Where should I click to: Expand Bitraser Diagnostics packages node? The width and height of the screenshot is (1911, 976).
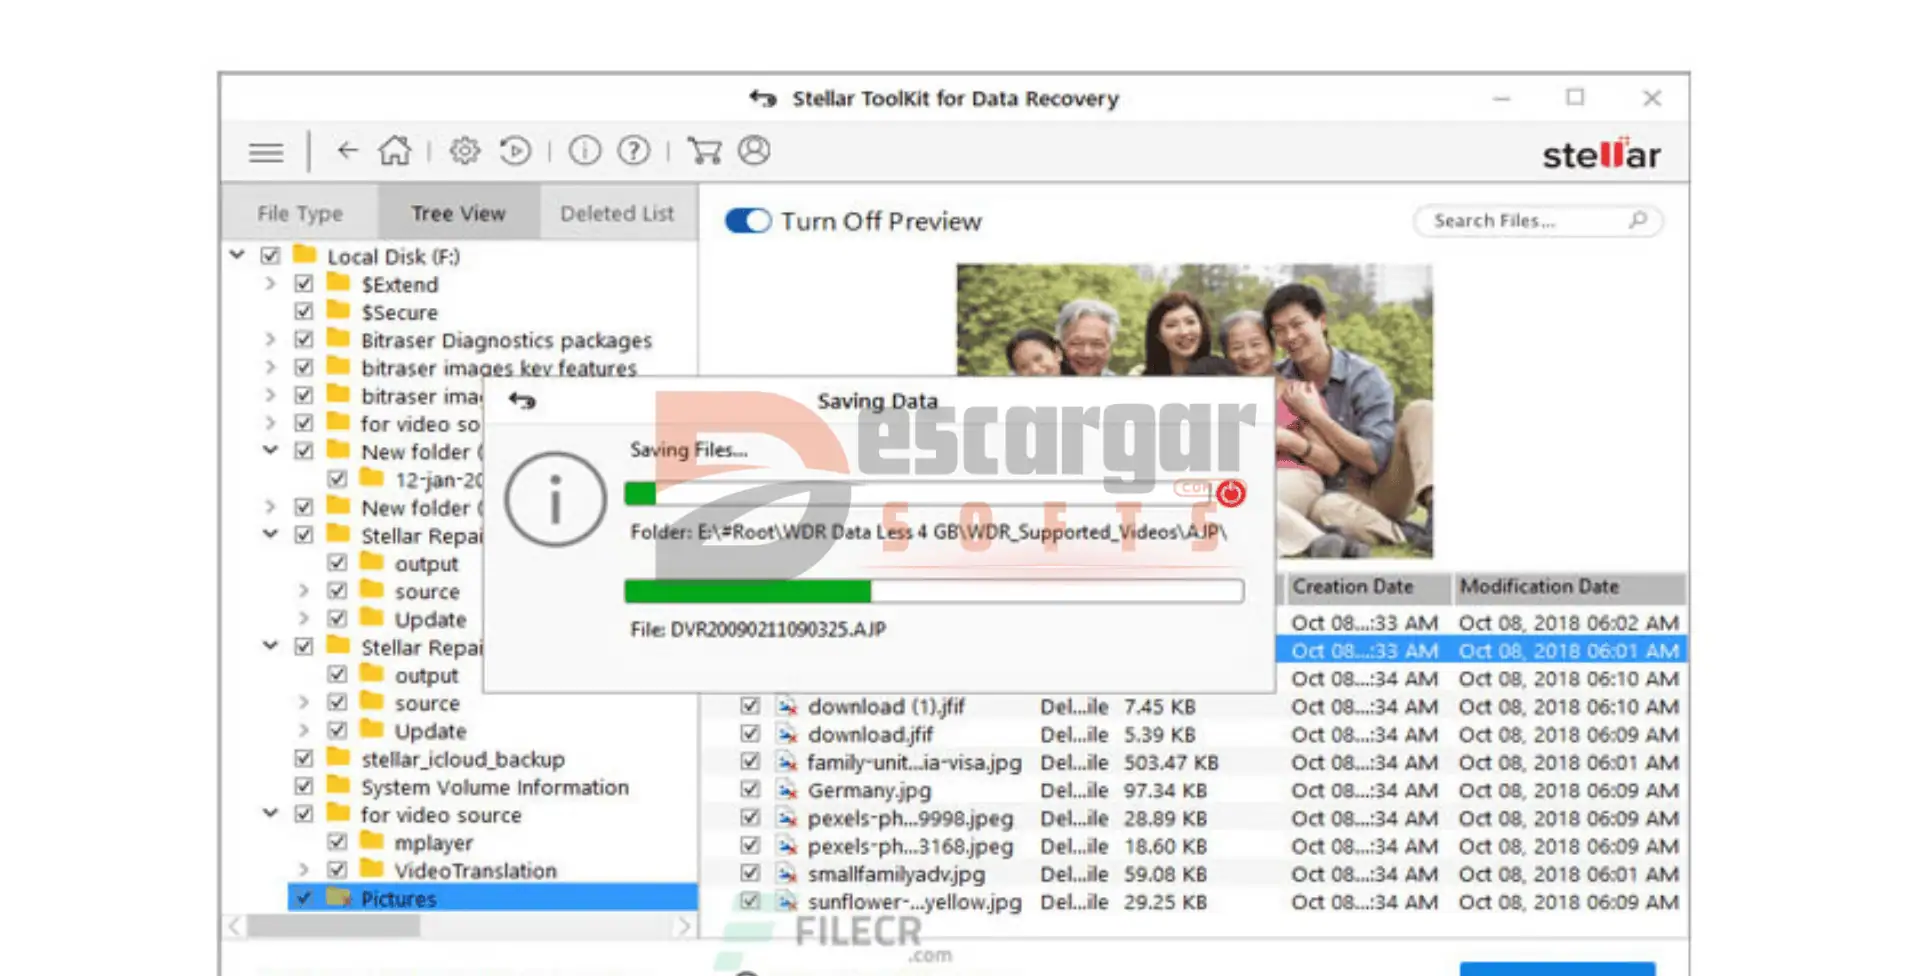coord(270,339)
